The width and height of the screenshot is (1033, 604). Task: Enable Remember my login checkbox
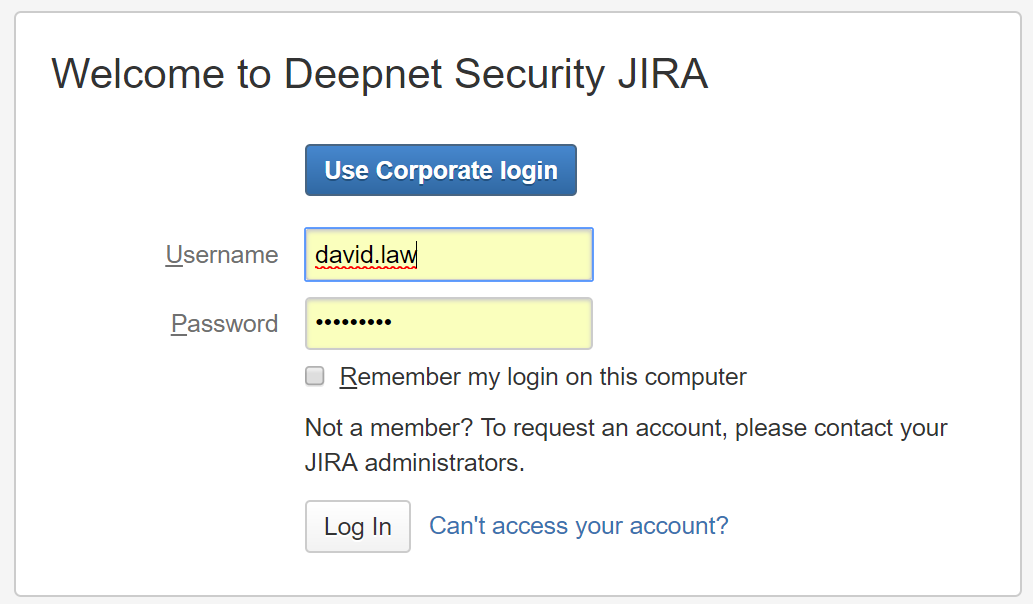click(x=315, y=377)
